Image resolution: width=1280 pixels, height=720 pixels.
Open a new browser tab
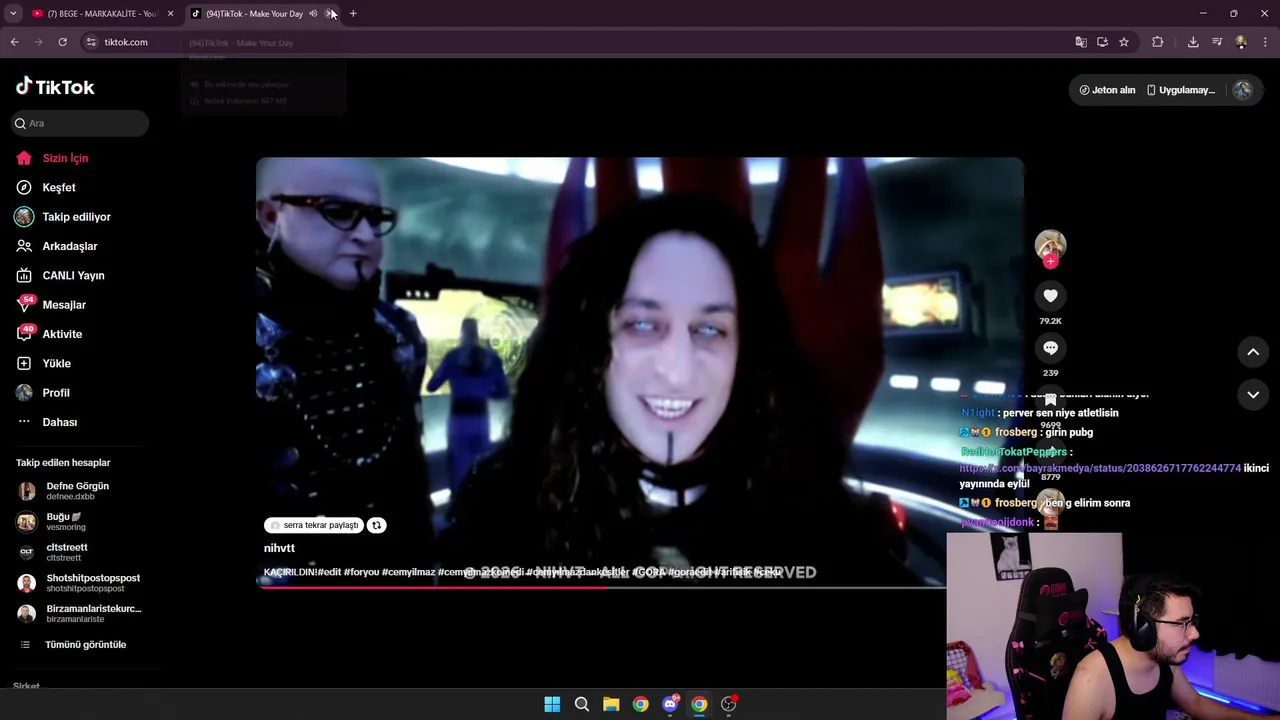353,14
